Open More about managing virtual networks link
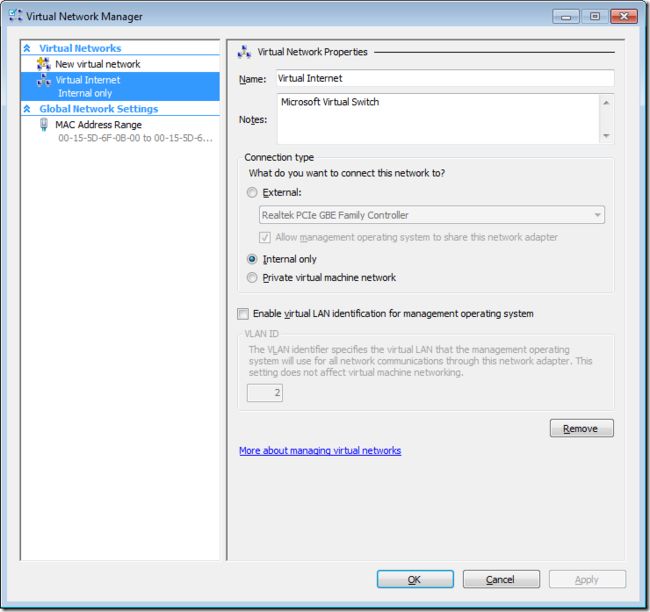Image resolution: width=650 pixels, height=612 pixels. [320, 450]
